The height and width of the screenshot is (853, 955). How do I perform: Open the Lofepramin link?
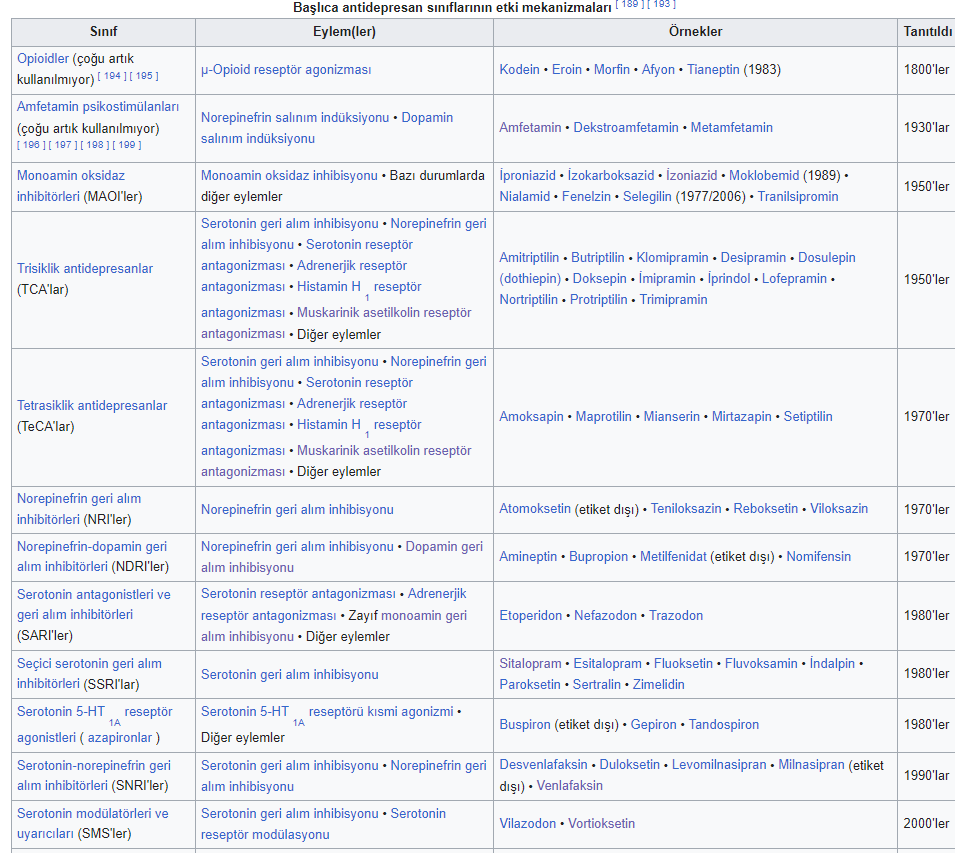pos(794,278)
